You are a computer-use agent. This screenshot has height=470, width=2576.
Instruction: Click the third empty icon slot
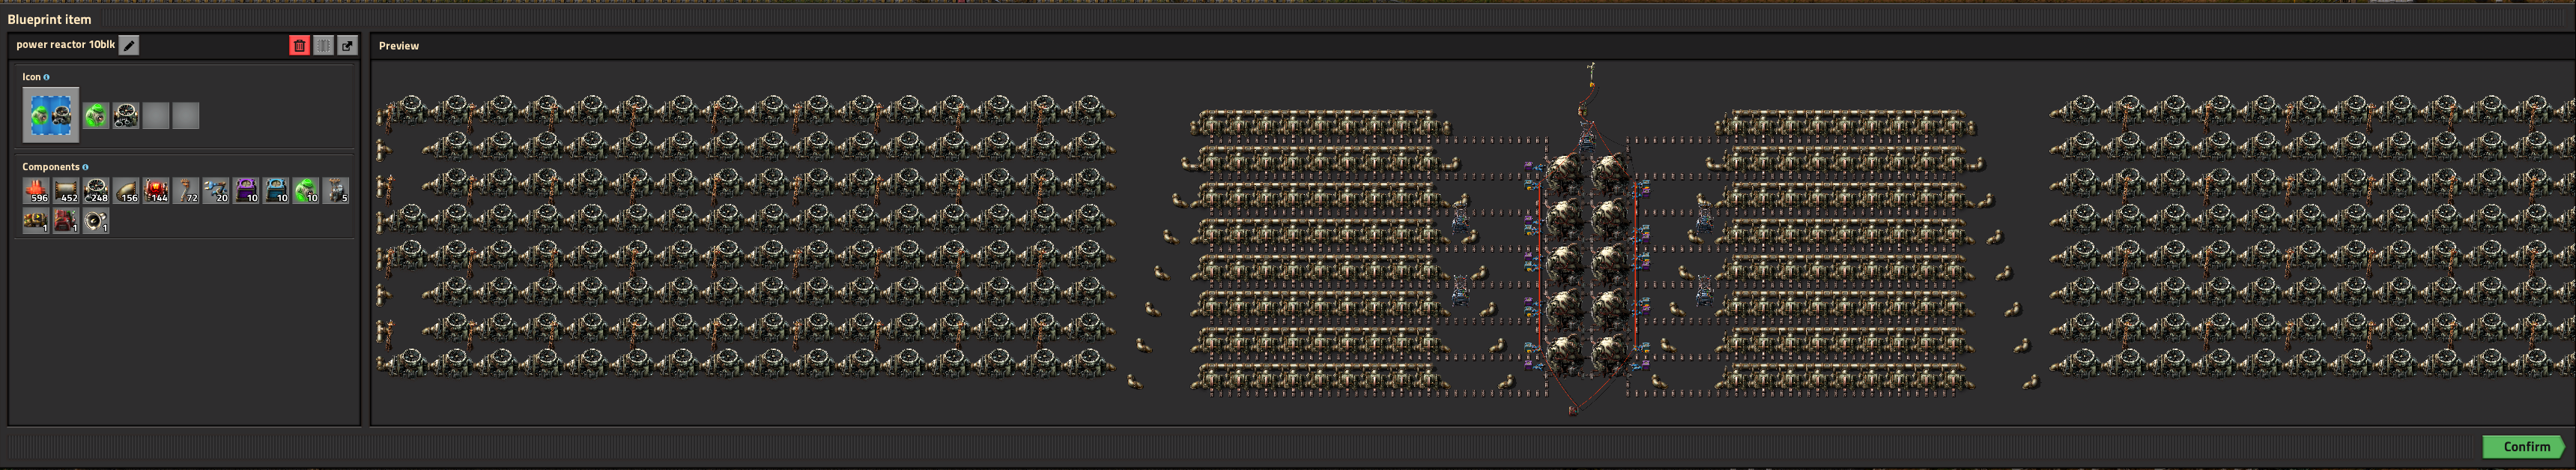coord(156,116)
